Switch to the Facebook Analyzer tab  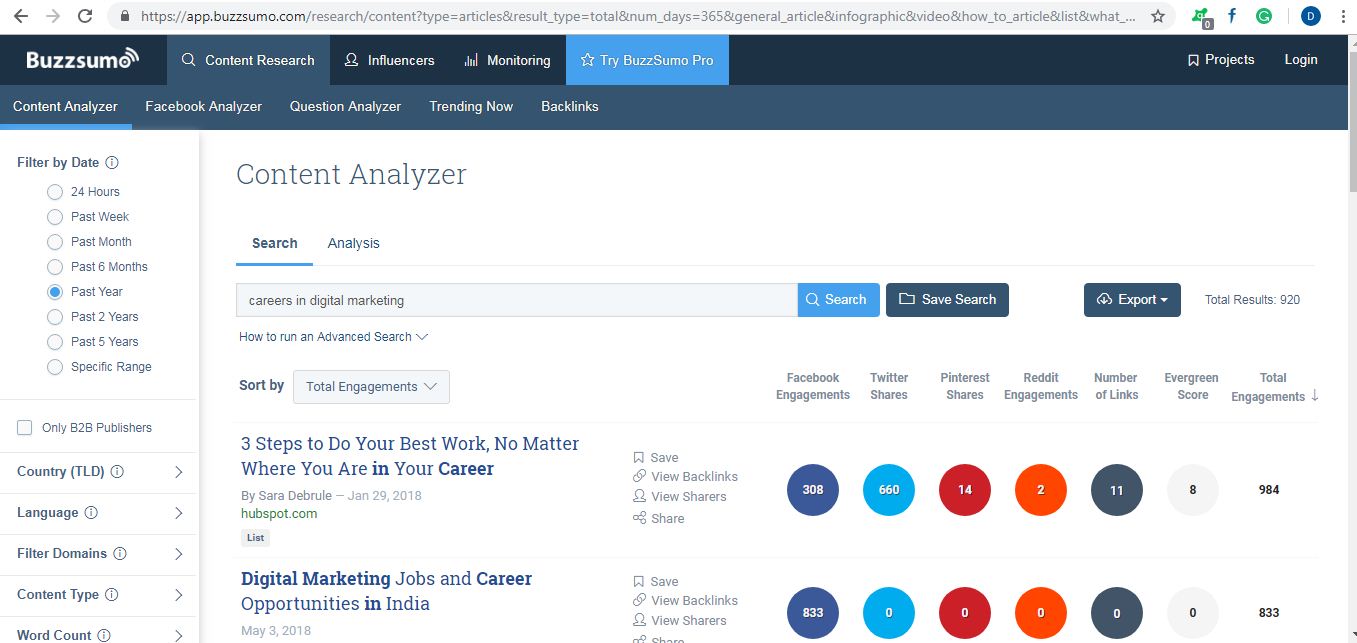tap(203, 106)
